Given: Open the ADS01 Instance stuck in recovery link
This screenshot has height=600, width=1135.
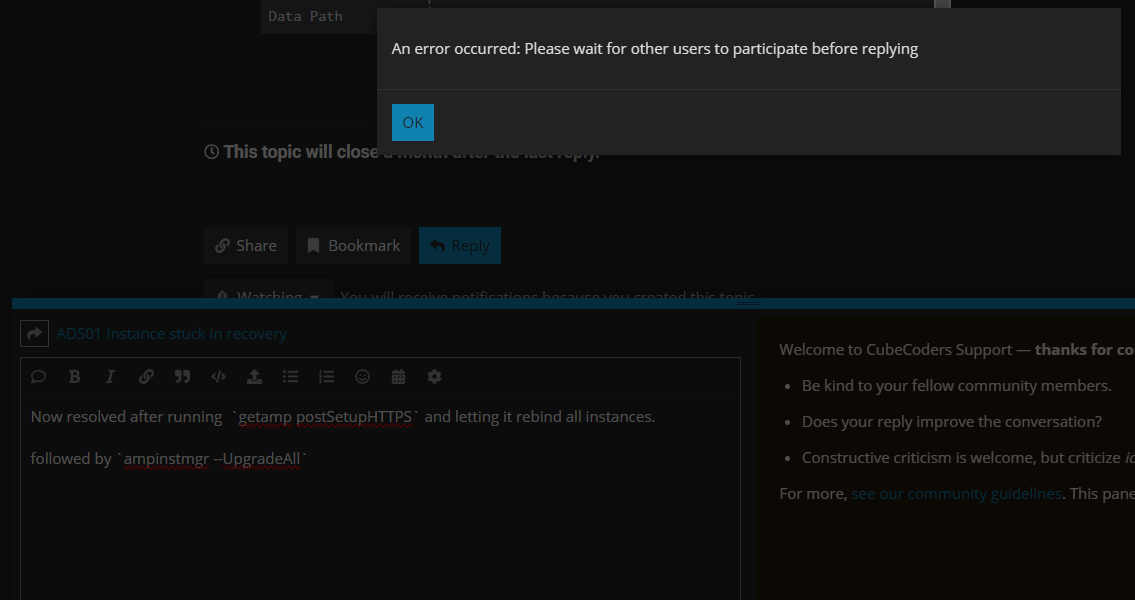Looking at the screenshot, I should pos(172,334).
